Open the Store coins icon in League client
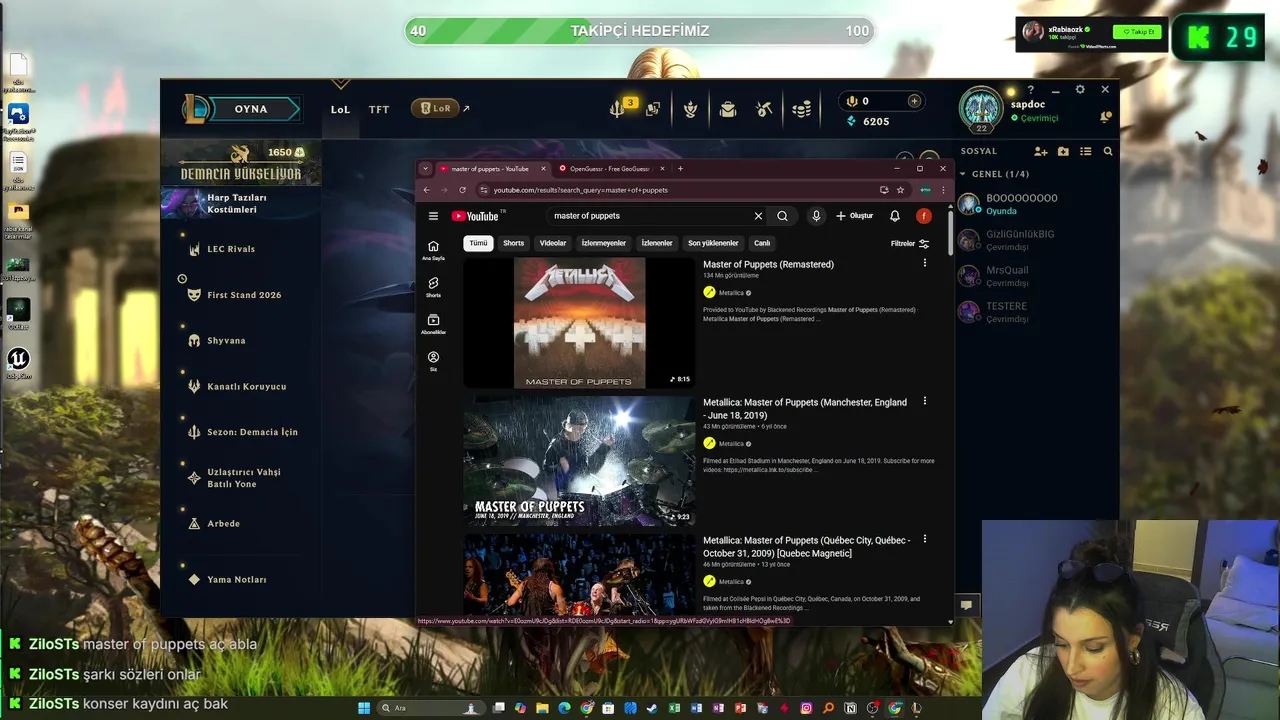1280x720 pixels. click(x=802, y=109)
